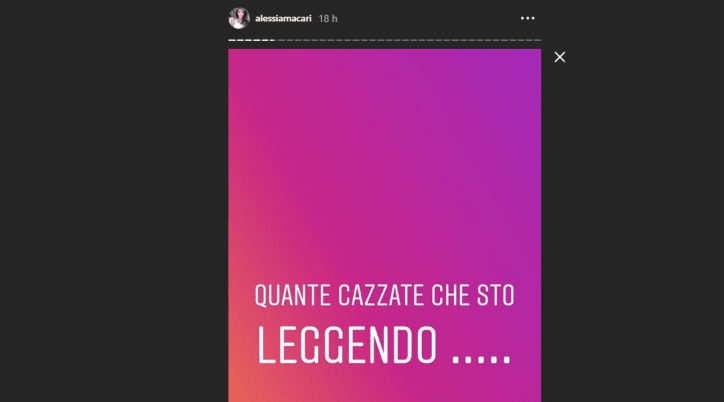The width and height of the screenshot is (724, 402).
Task: Click the empty dark area left of story
Action: tap(114, 201)
